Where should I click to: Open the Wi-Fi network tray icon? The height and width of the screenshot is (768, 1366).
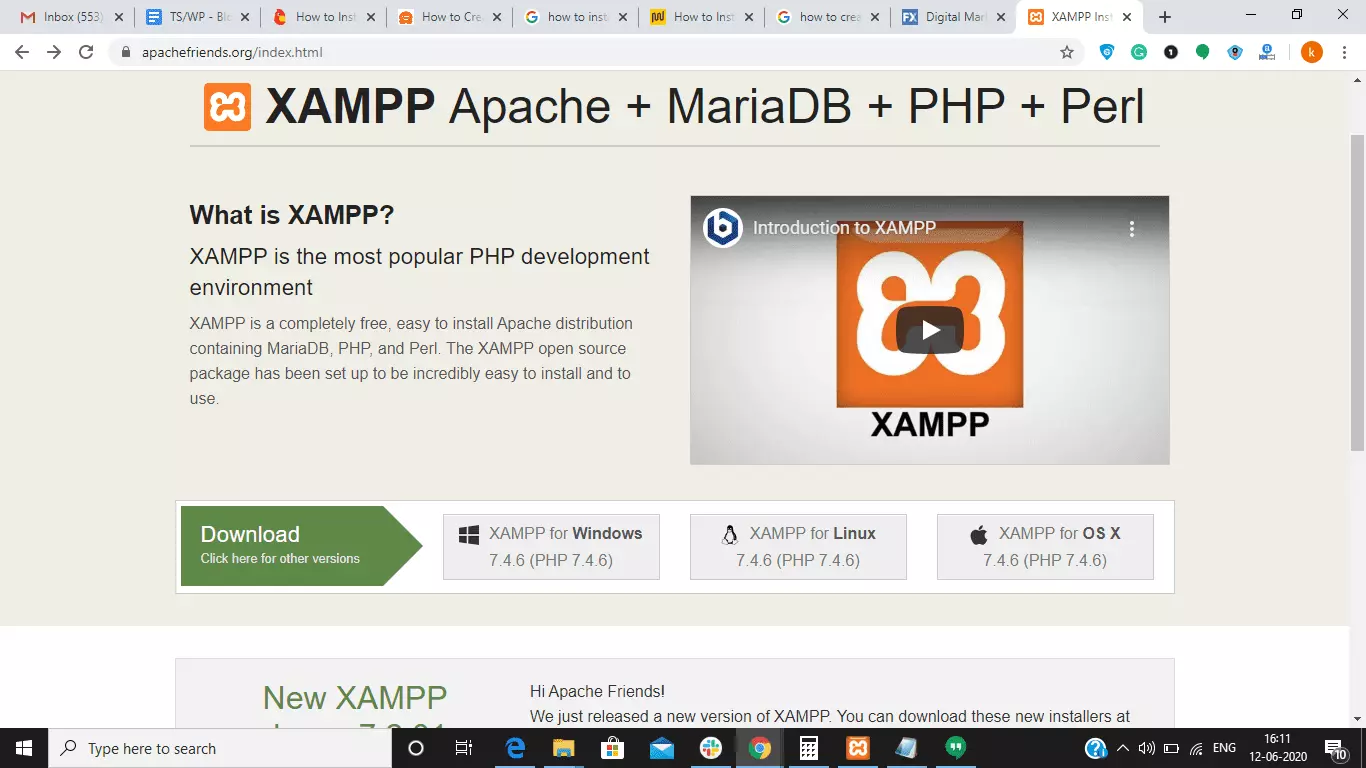1196,748
